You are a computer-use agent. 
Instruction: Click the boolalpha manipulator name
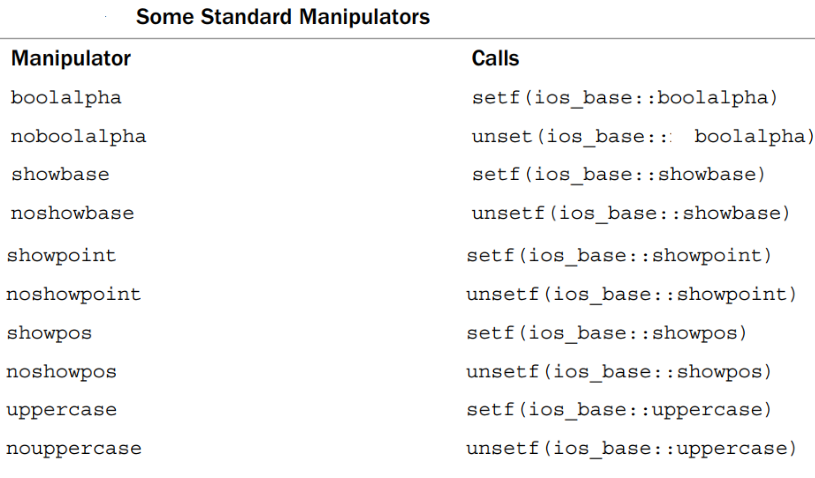click(66, 98)
